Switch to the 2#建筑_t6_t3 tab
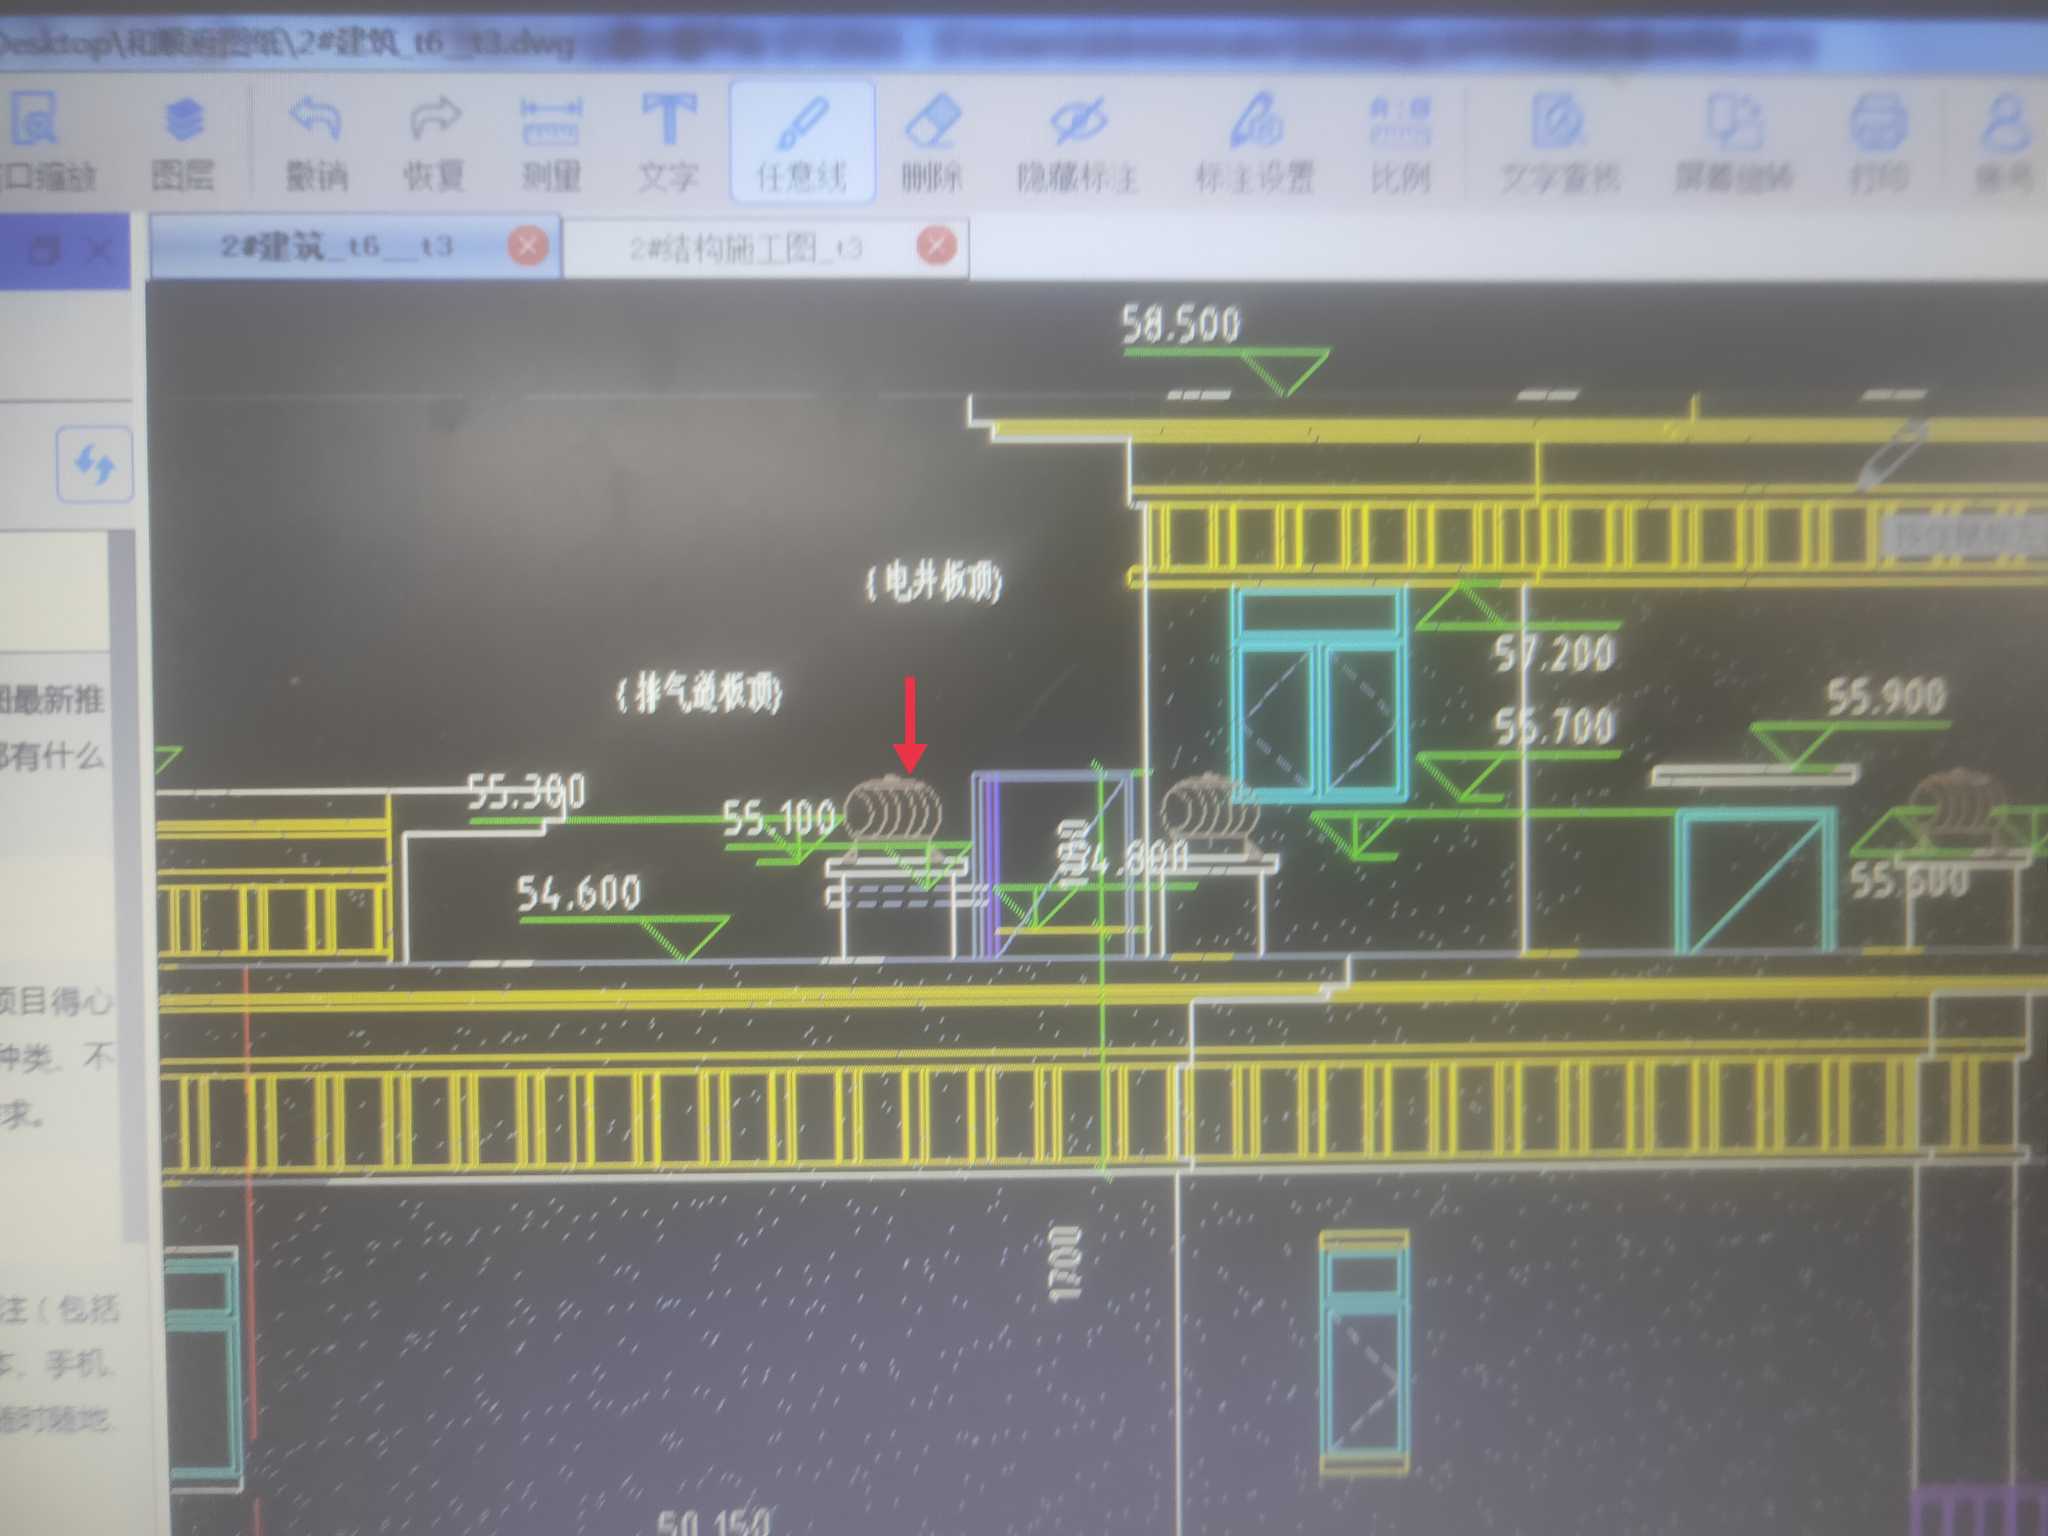 tap(336, 246)
